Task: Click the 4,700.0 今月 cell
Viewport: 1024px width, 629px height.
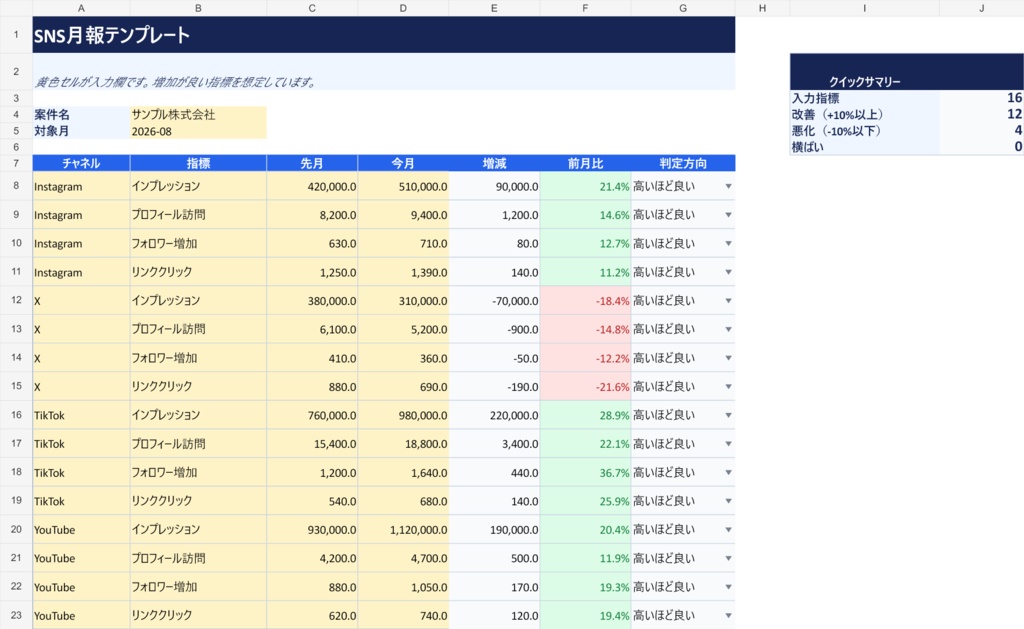Action: coord(403,558)
